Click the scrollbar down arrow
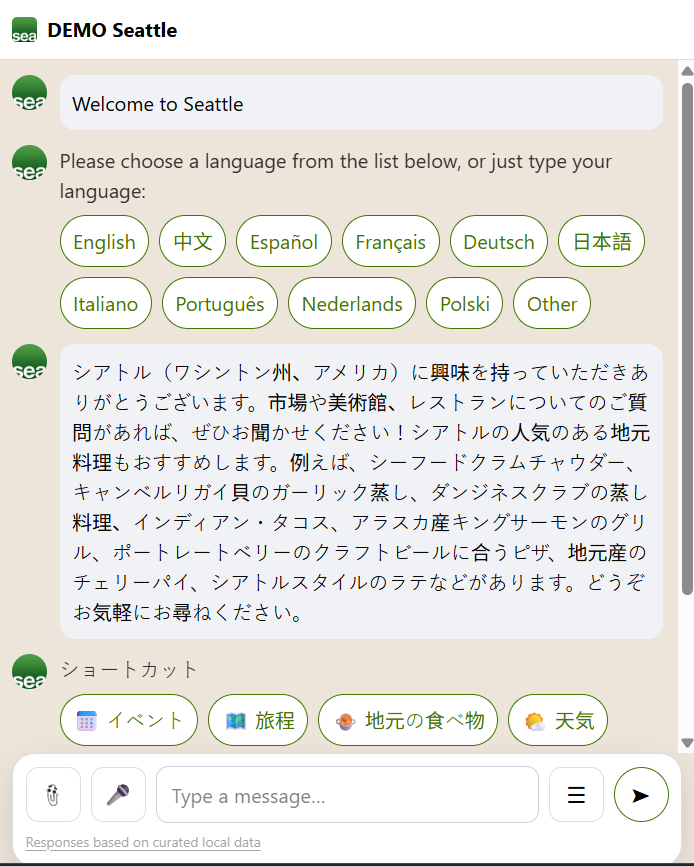 686,743
